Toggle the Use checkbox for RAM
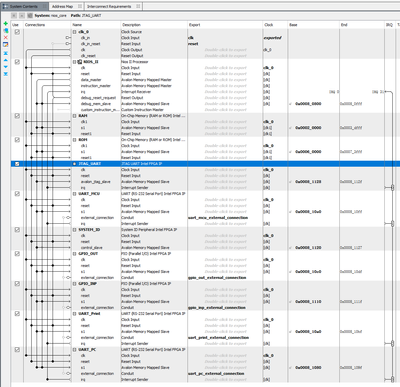This screenshot has height=387, width=400. 17,116
